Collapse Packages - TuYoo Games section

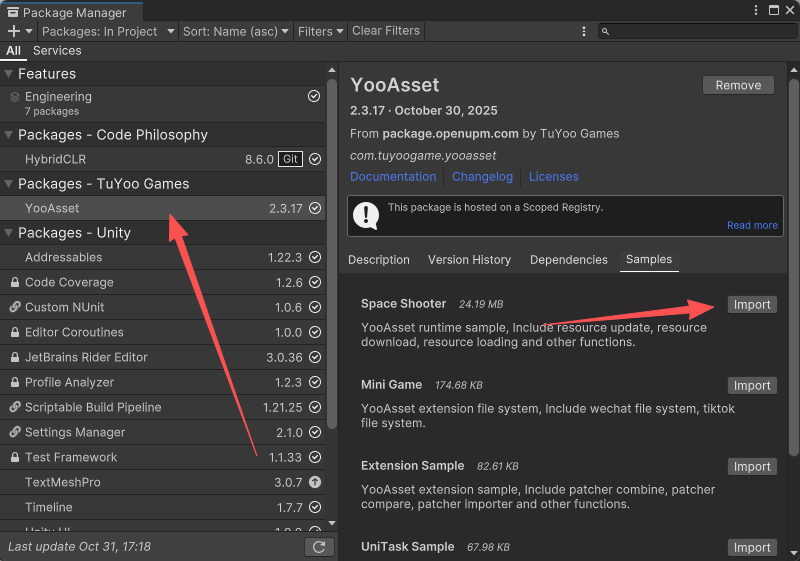pyautogui.click(x=8, y=184)
